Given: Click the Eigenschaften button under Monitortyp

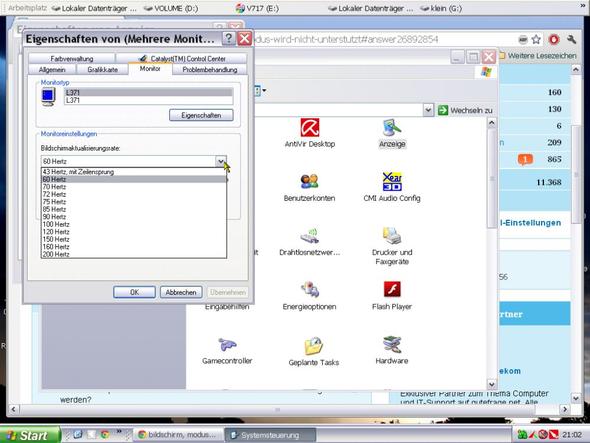Looking at the screenshot, I should coord(201,115).
